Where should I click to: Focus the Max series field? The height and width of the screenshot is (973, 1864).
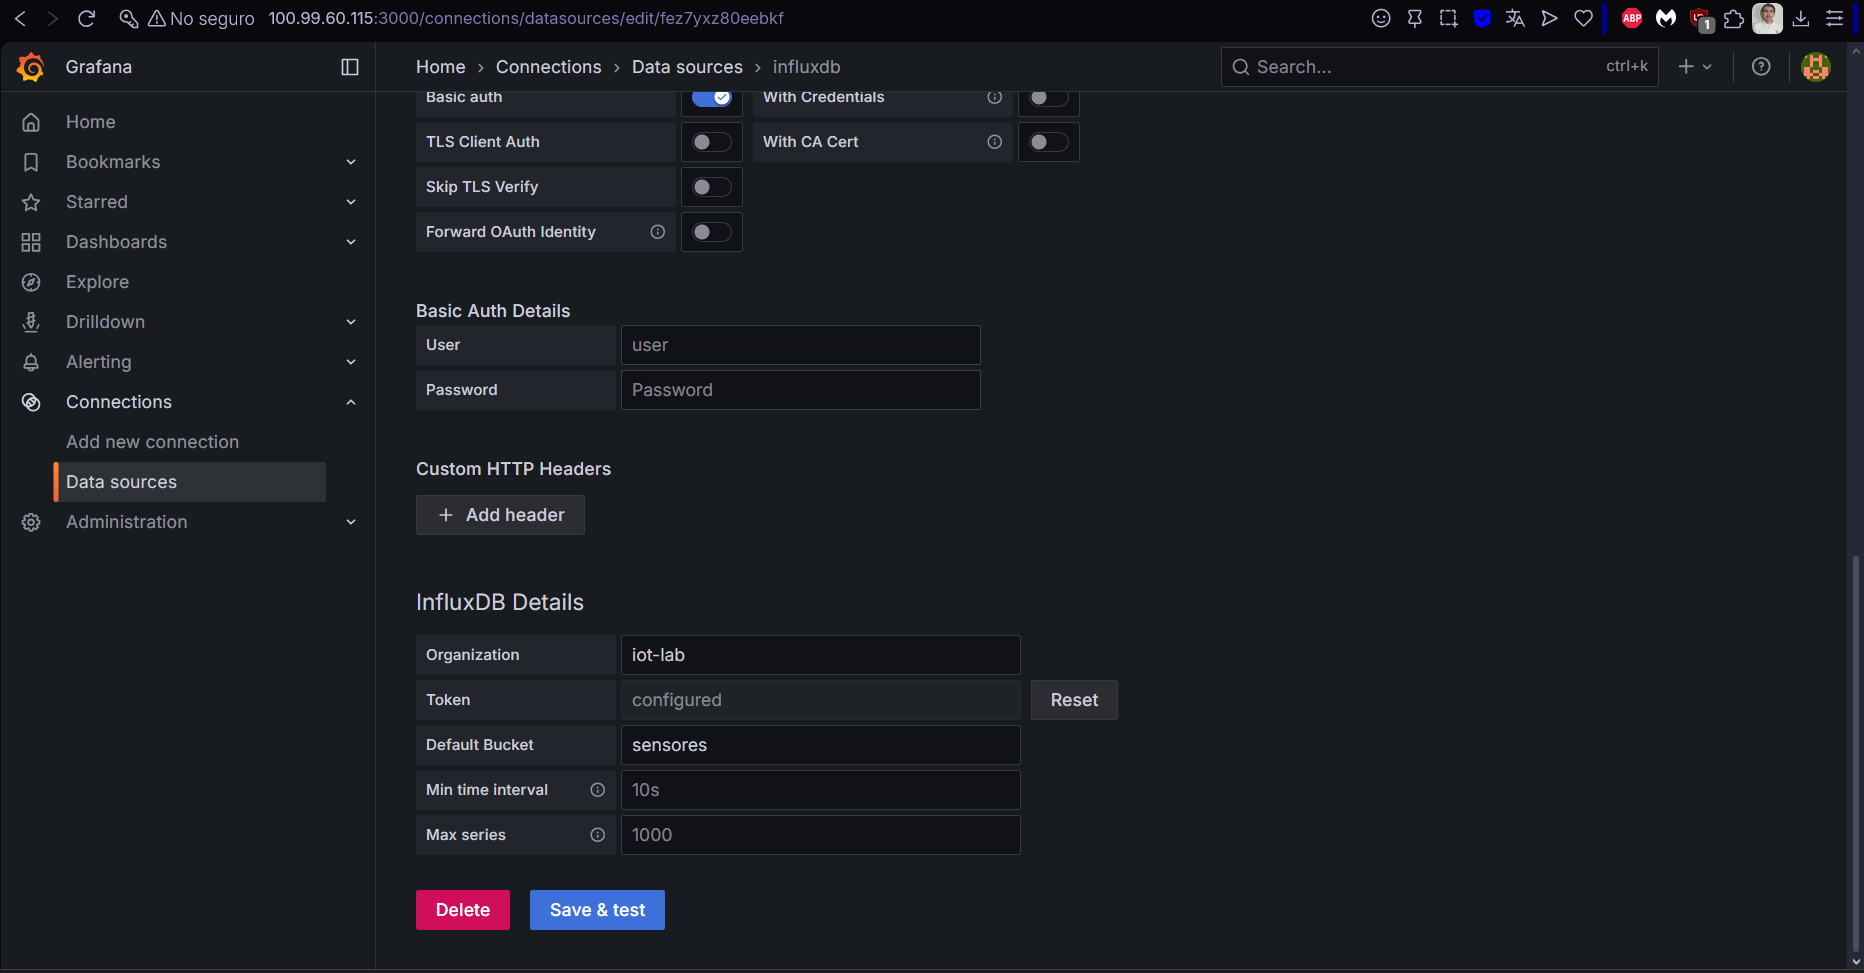tap(821, 835)
